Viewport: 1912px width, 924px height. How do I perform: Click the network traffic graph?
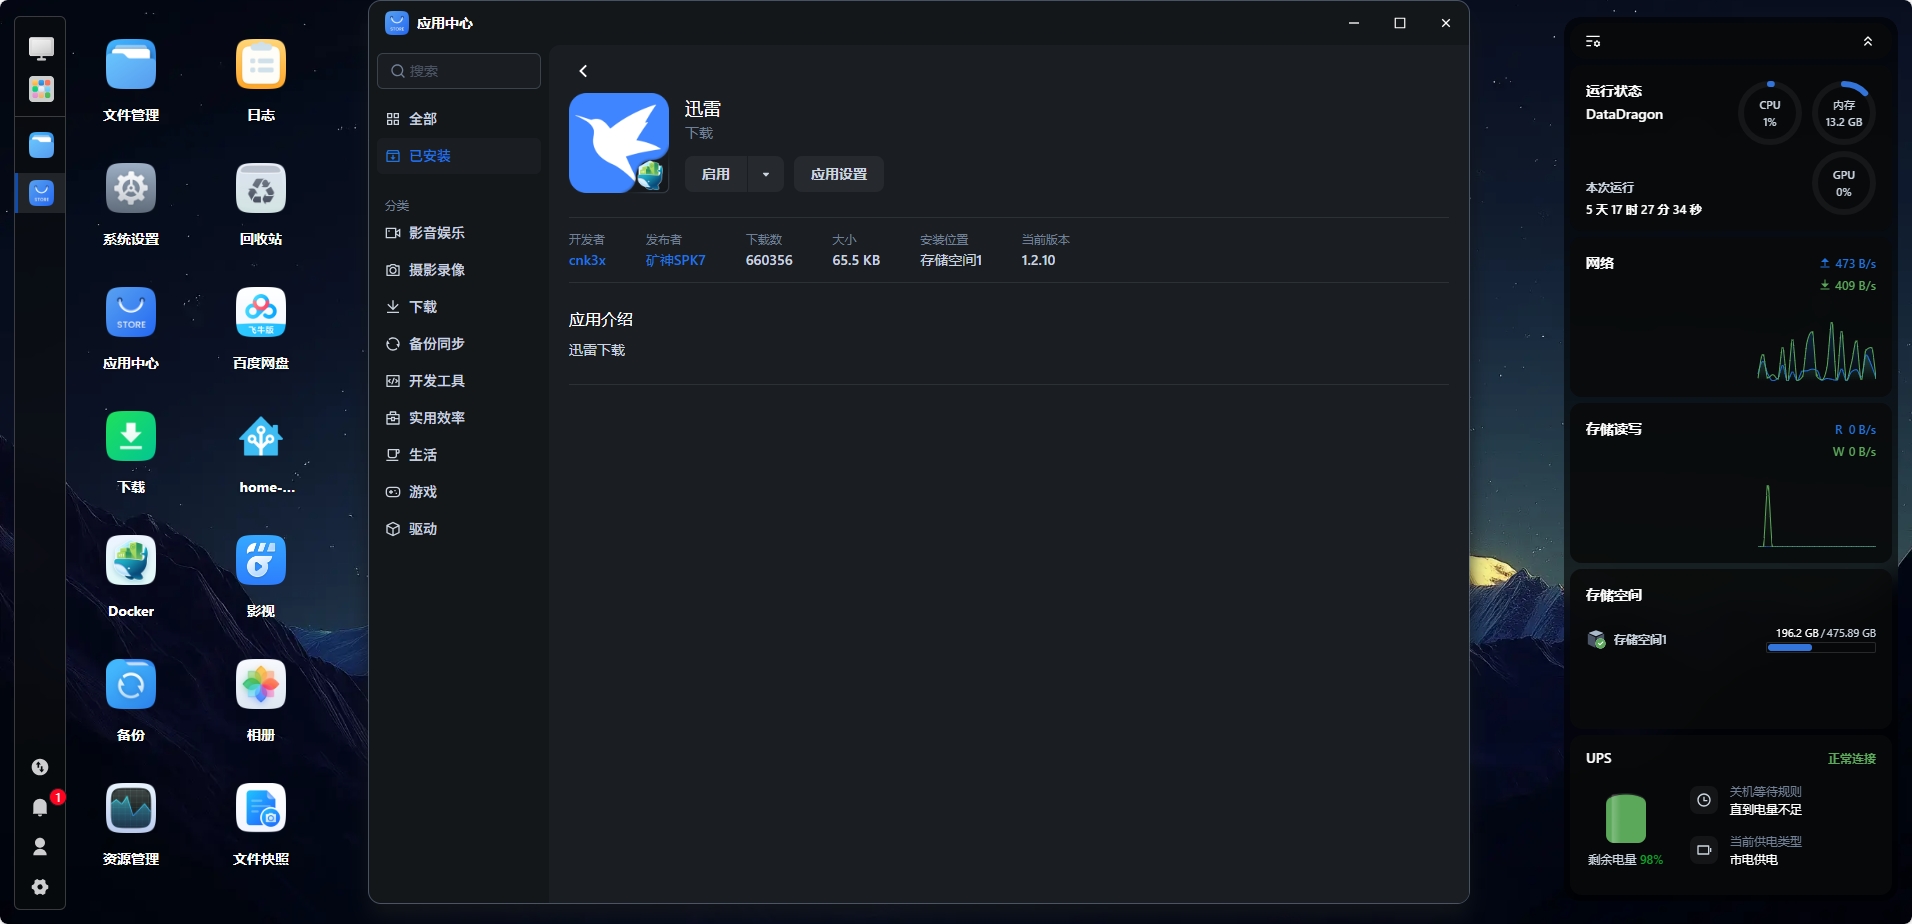tap(1817, 351)
